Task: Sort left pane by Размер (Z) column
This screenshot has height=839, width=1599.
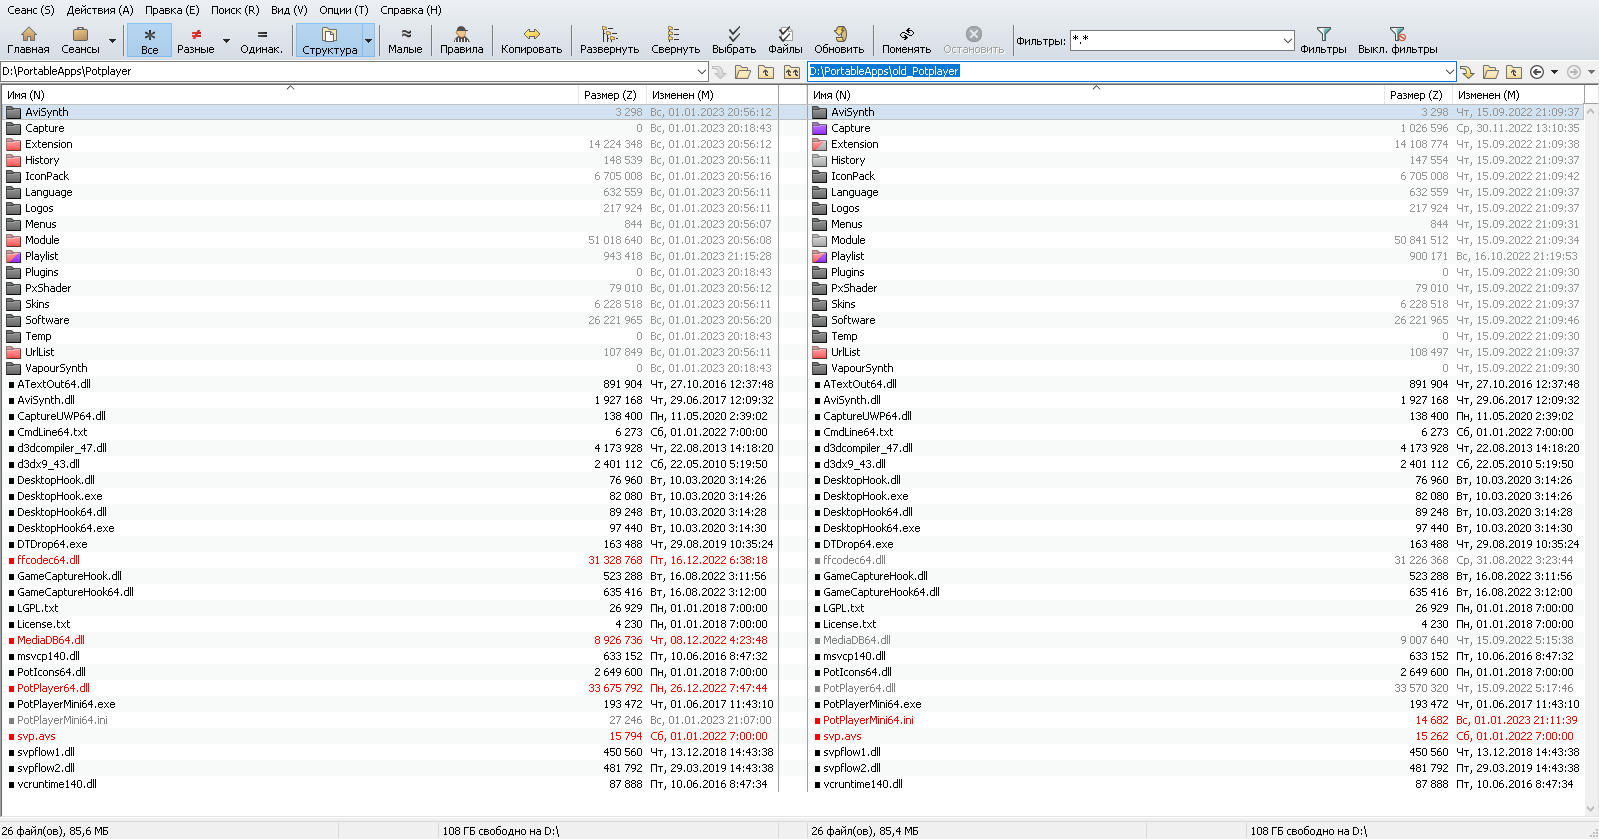Action: click(x=612, y=95)
